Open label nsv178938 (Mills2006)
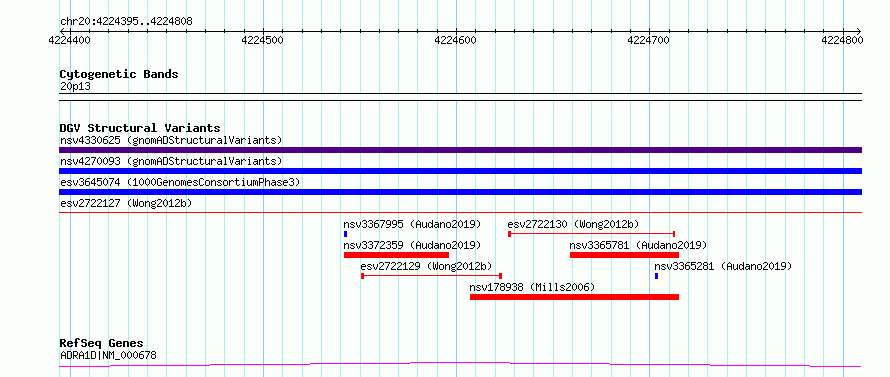Screen dimensions: 890x377 (532, 287)
